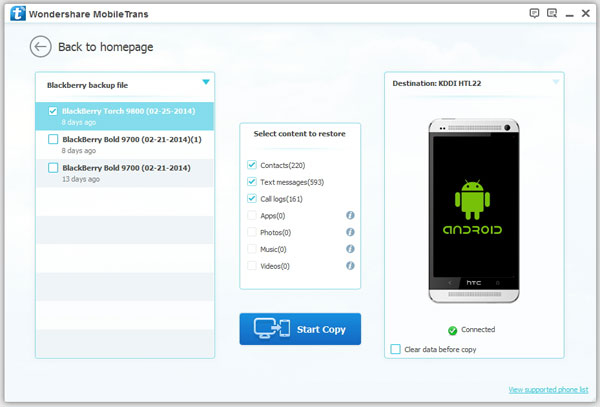Toggle the Photos(0) checkbox
The width and height of the screenshot is (600, 407).
[252, 232]
